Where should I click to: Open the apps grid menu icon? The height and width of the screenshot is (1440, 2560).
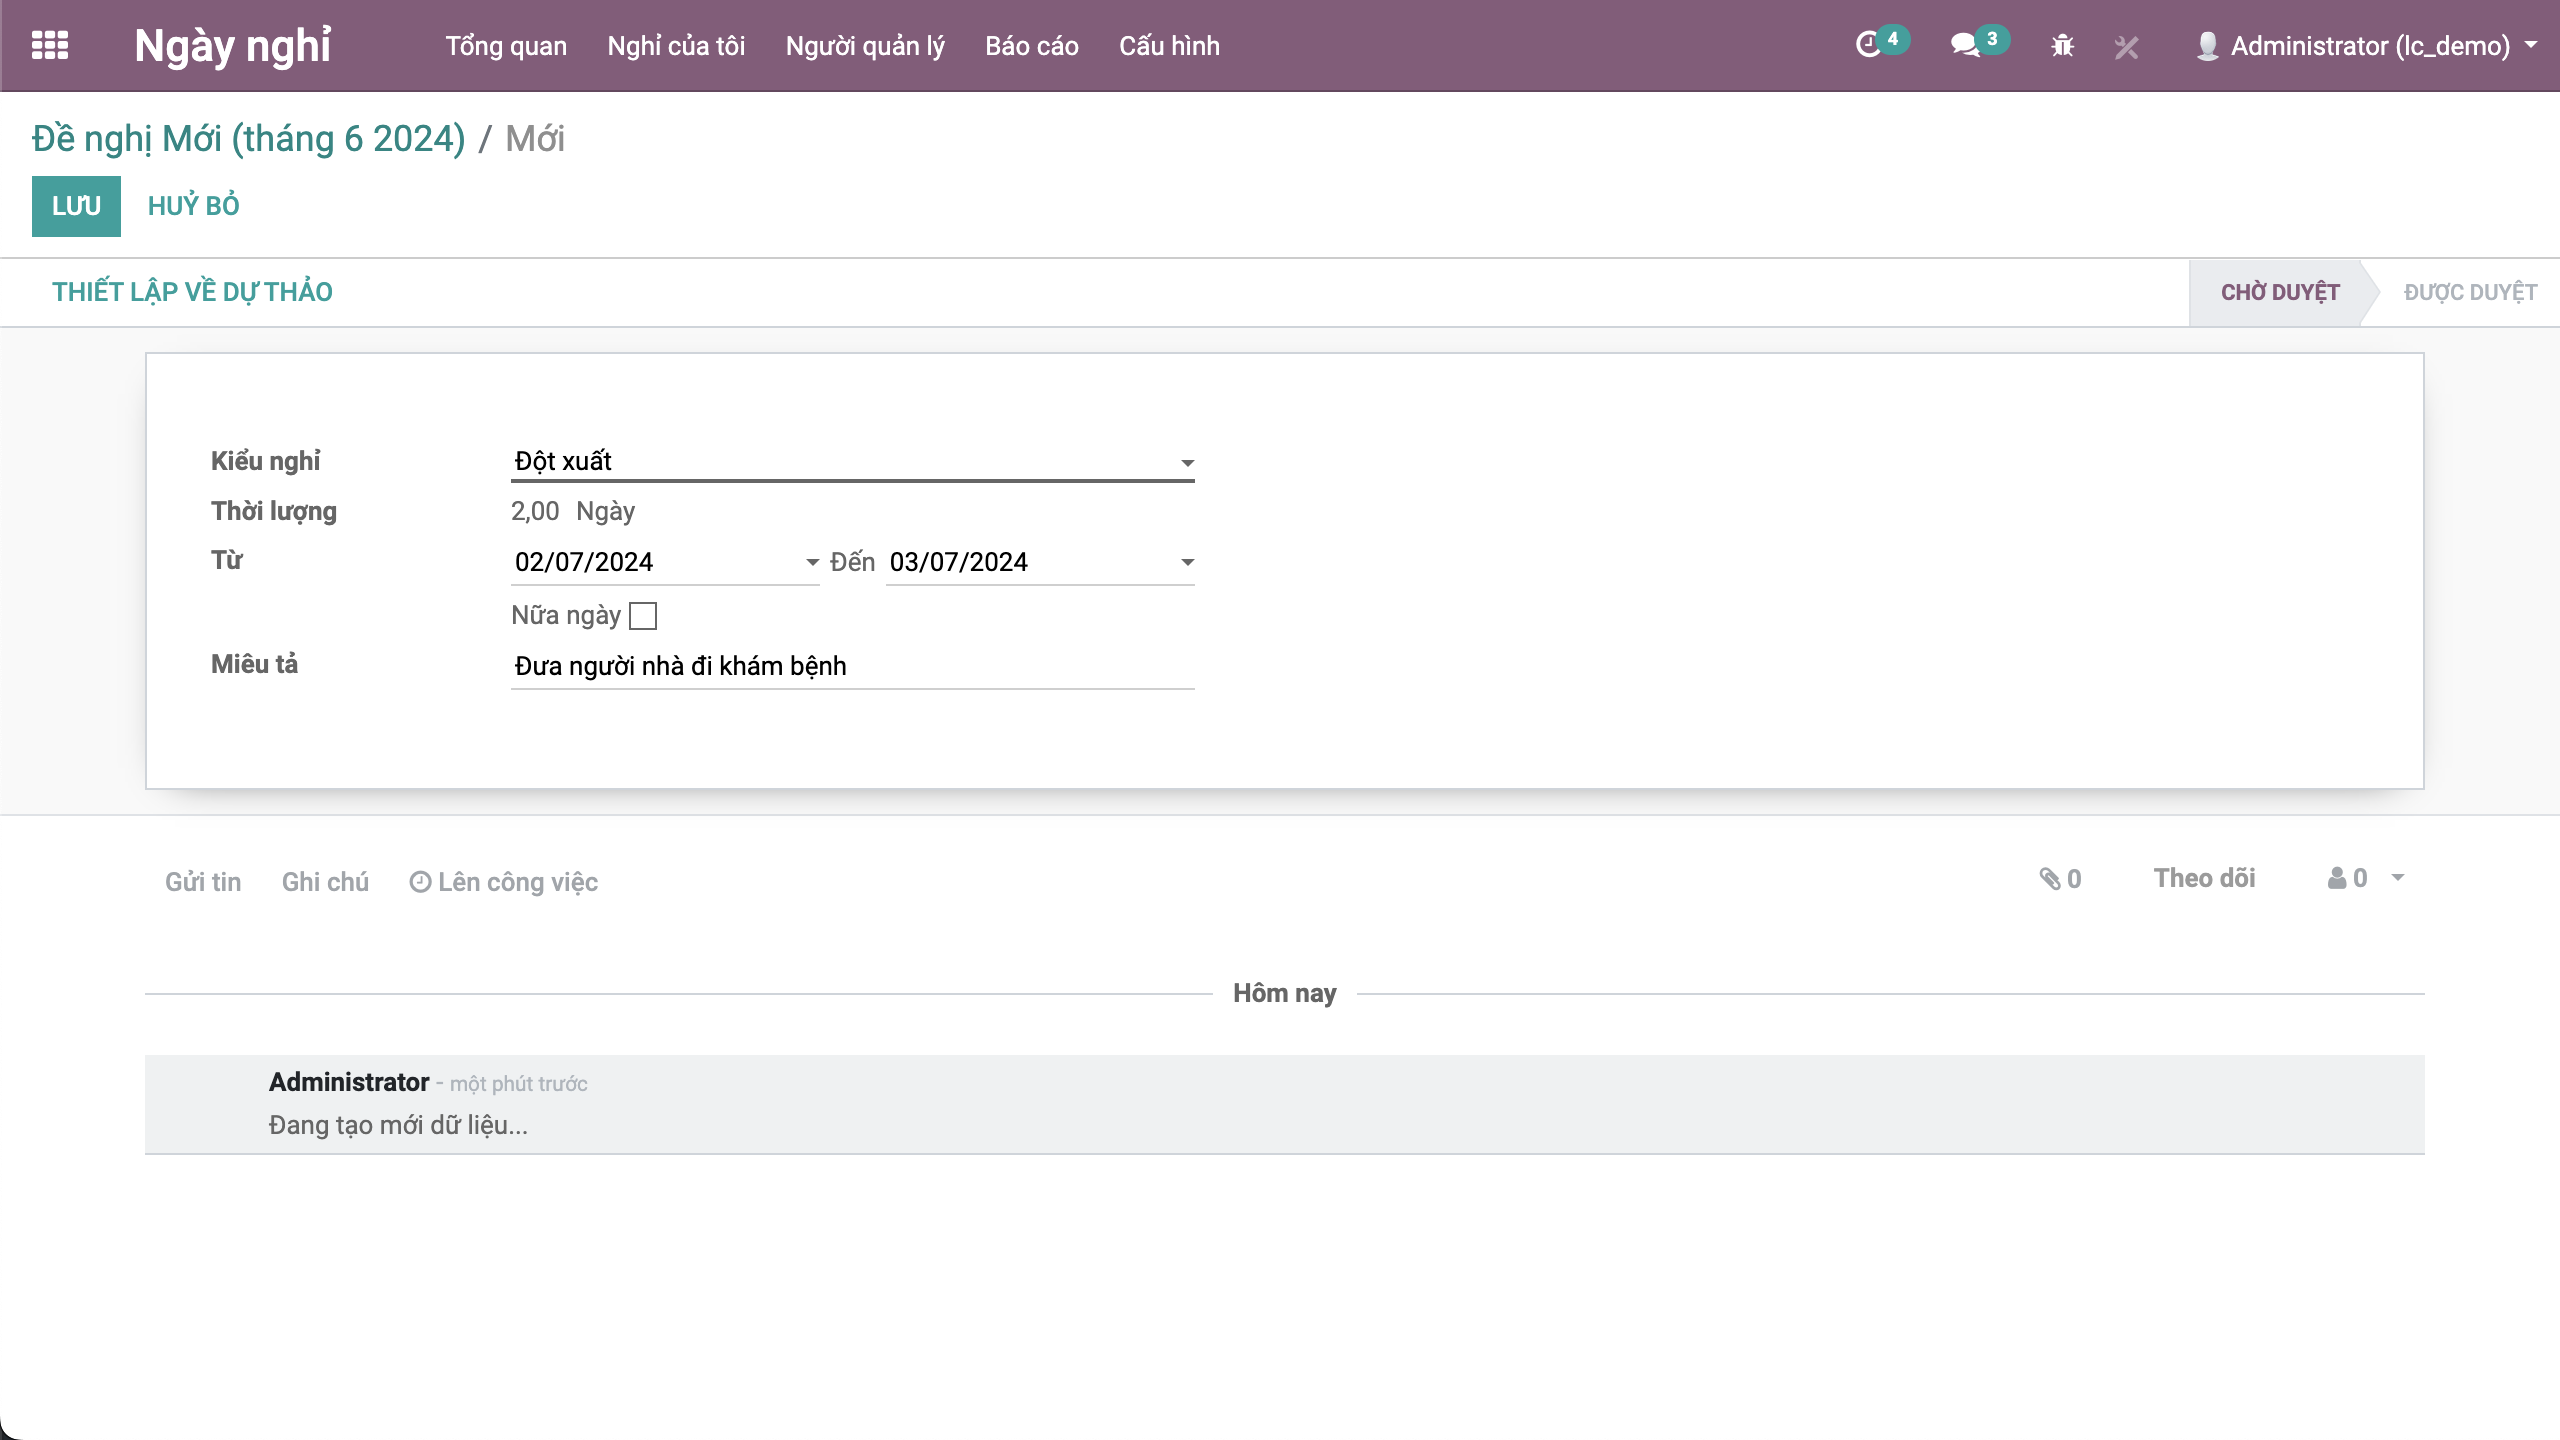(x=50, y=46)
